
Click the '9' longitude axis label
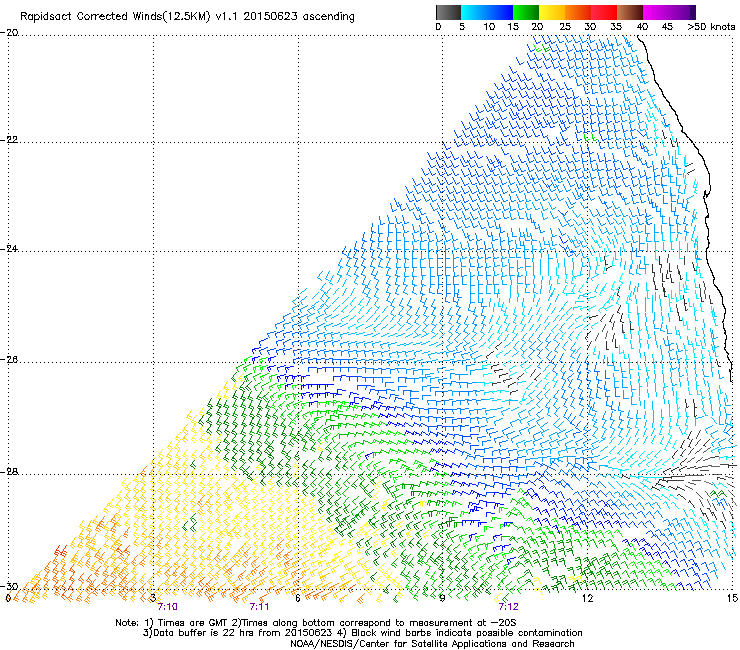[x=442, y=598]
